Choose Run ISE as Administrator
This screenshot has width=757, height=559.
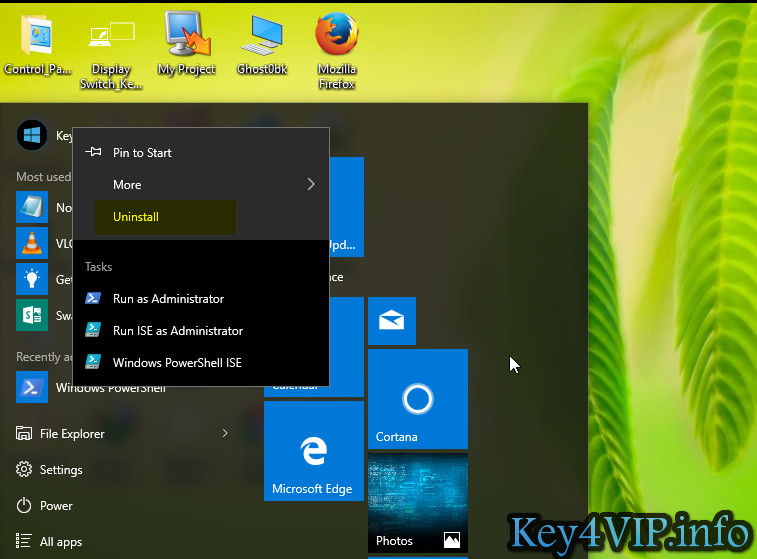(201, 331)
